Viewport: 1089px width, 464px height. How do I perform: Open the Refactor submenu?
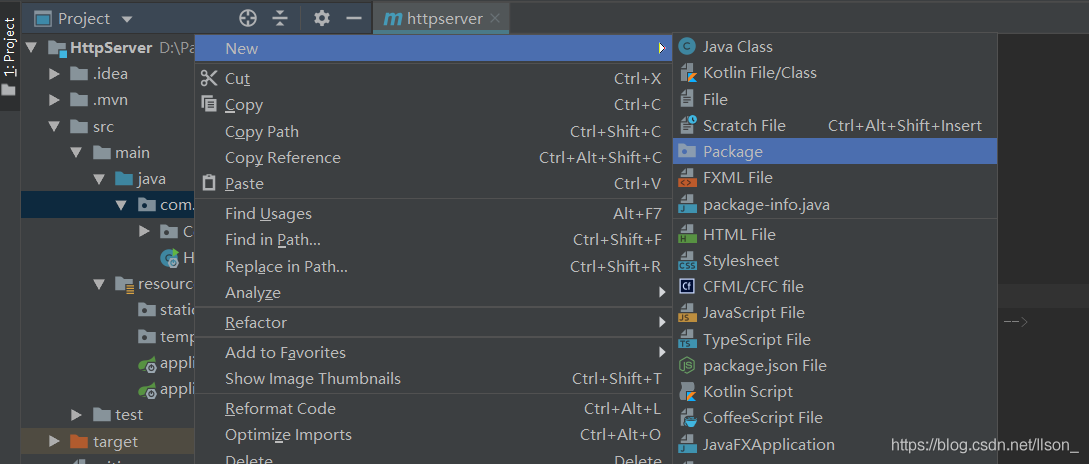256,323
